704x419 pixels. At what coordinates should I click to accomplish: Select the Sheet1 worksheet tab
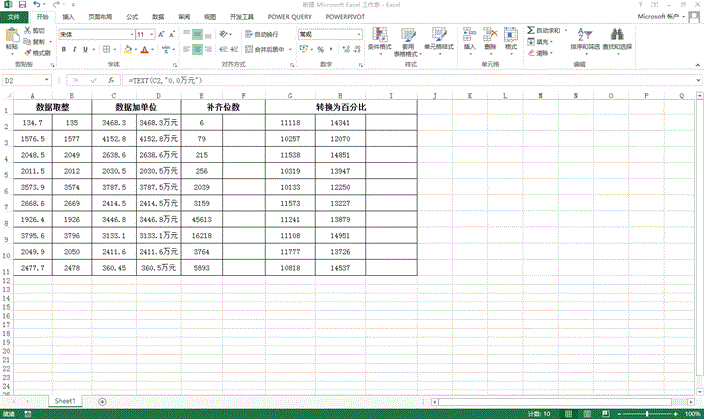pyautogui.click(x=65, y=400)
